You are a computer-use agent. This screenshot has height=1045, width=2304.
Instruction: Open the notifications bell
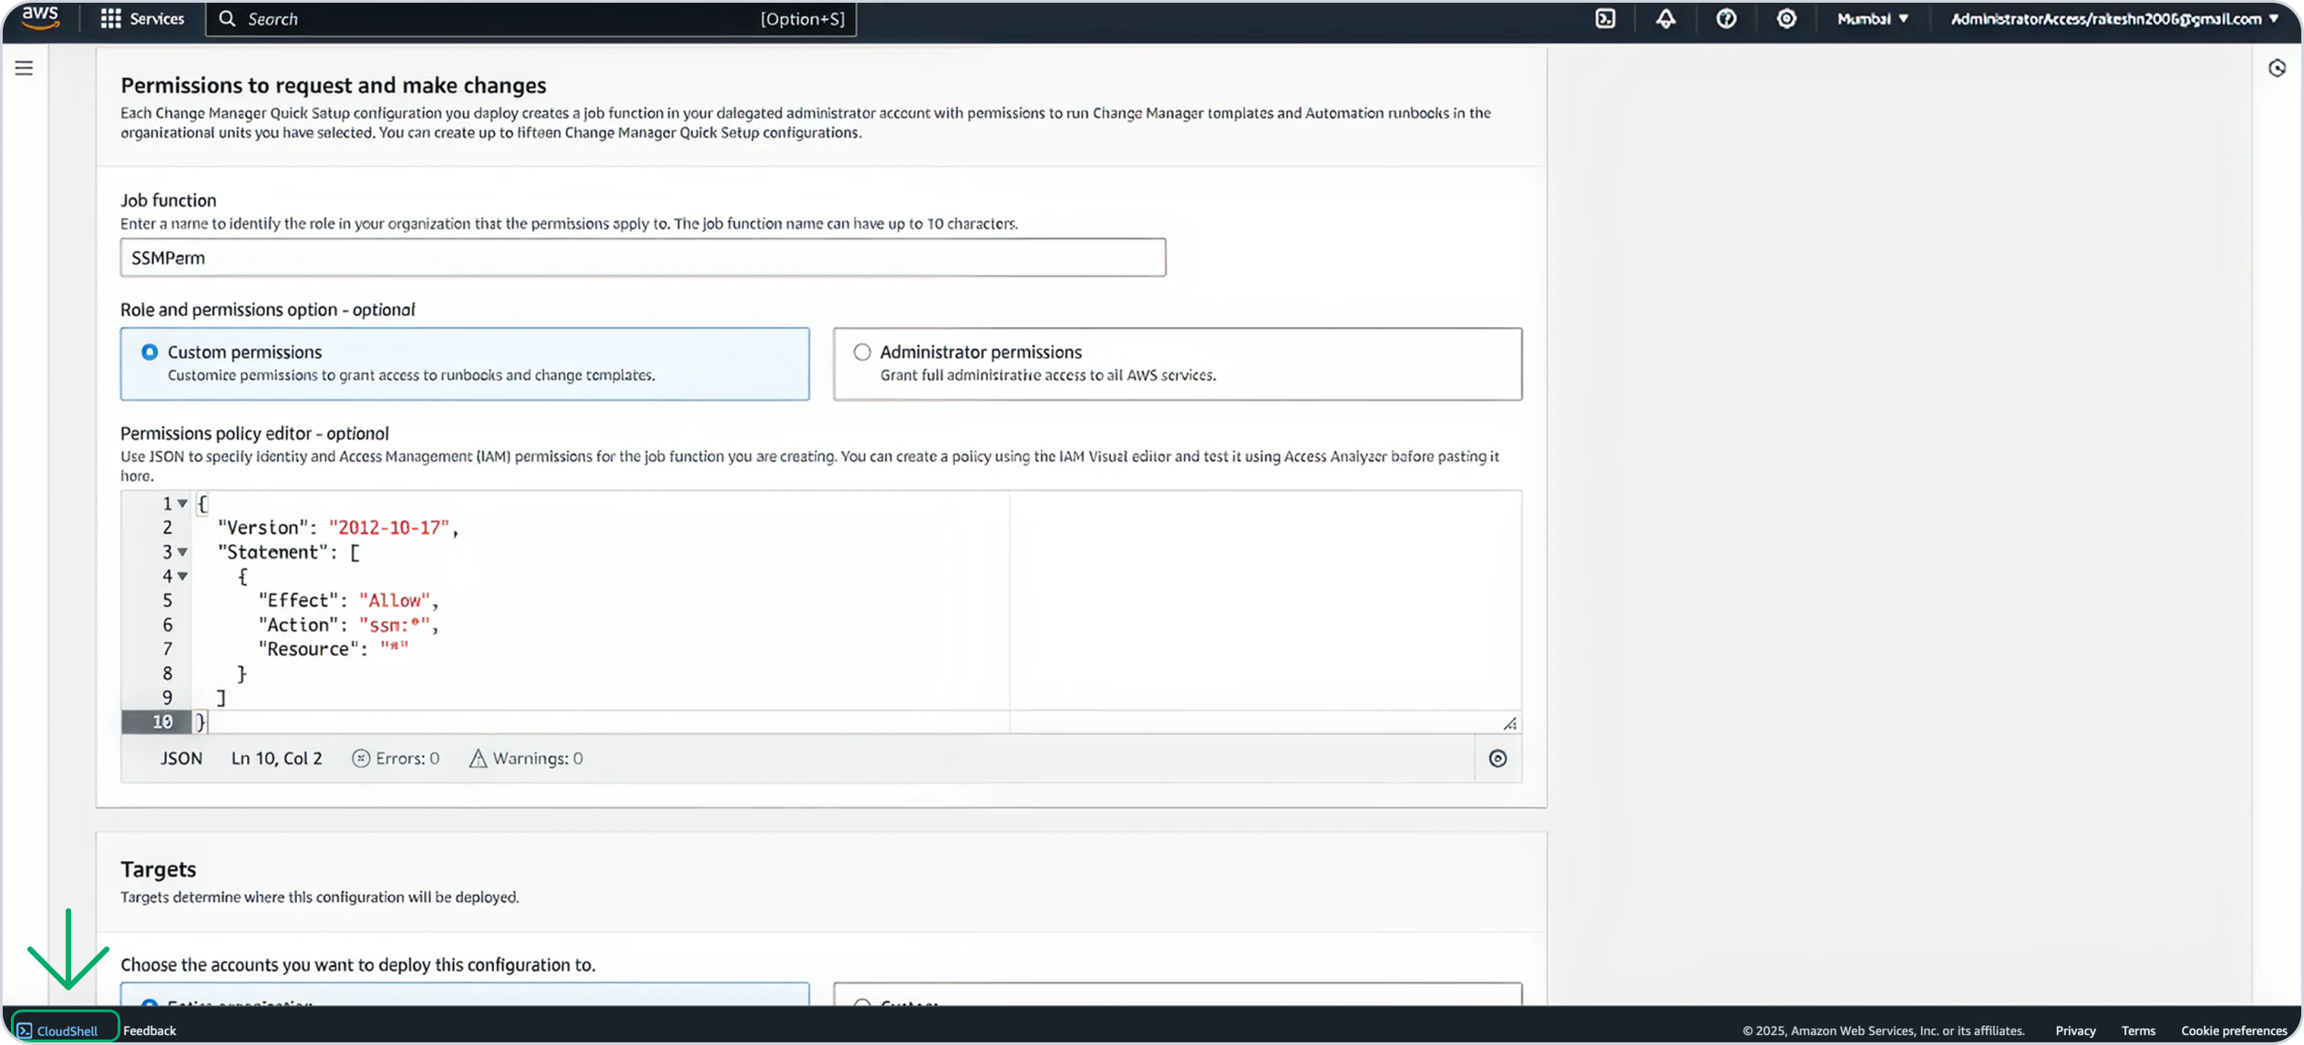(x=1666, y=19)
